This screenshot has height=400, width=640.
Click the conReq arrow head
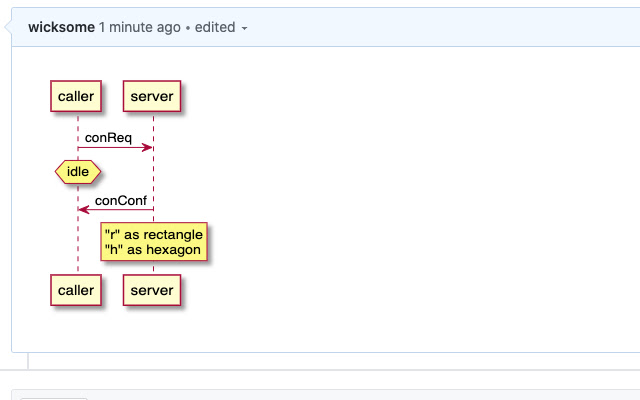point(147,147)
